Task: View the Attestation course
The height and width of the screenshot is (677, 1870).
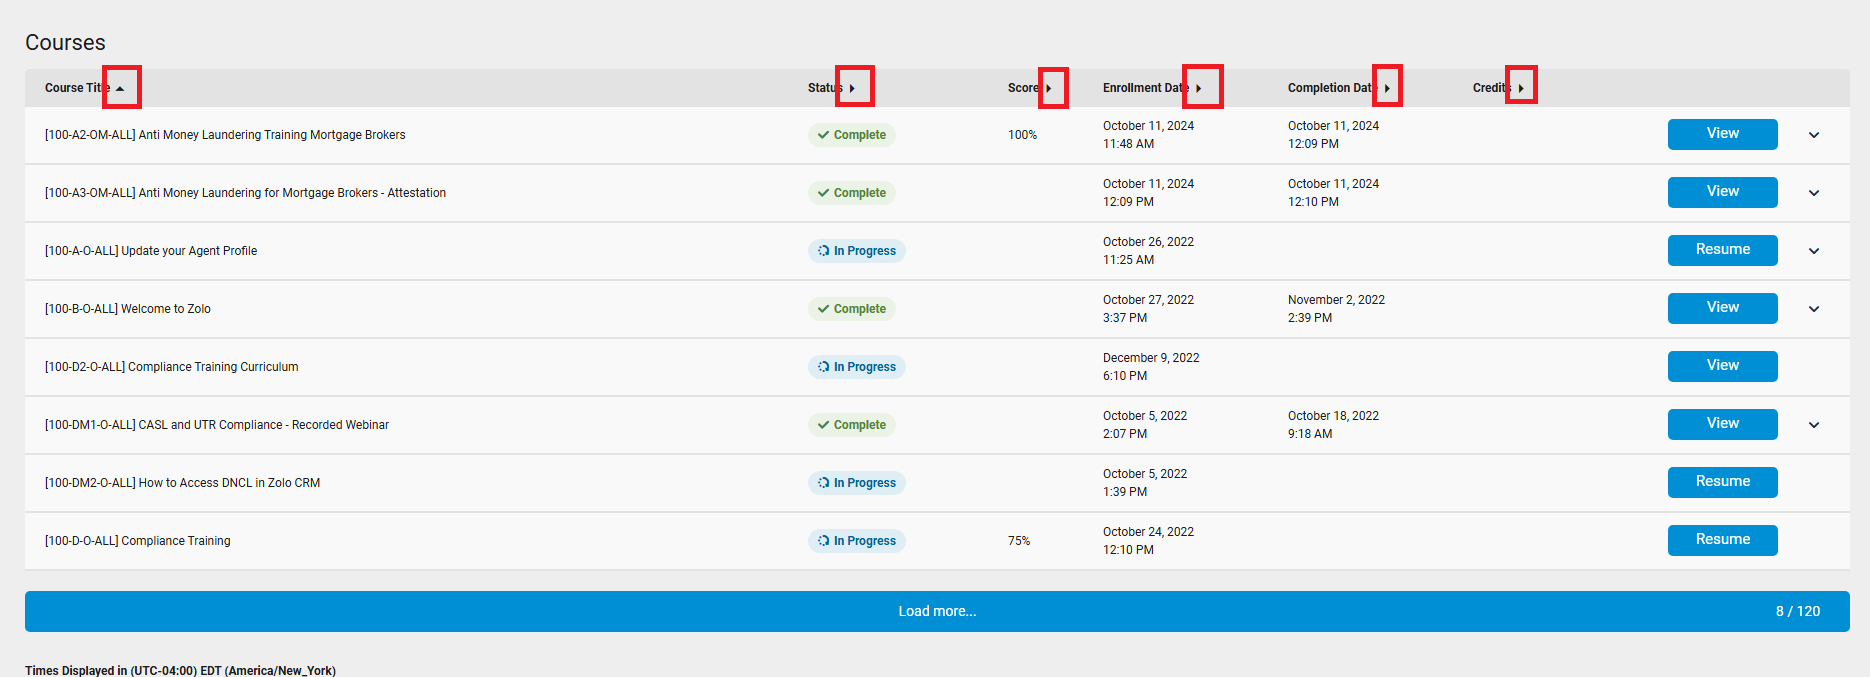Action: (1722, 192)
